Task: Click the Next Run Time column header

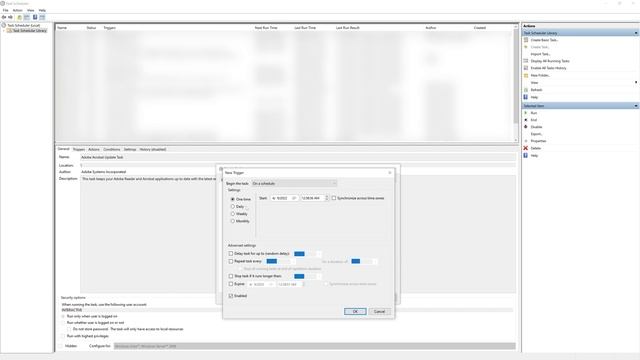Action: (x=266, y=28)
